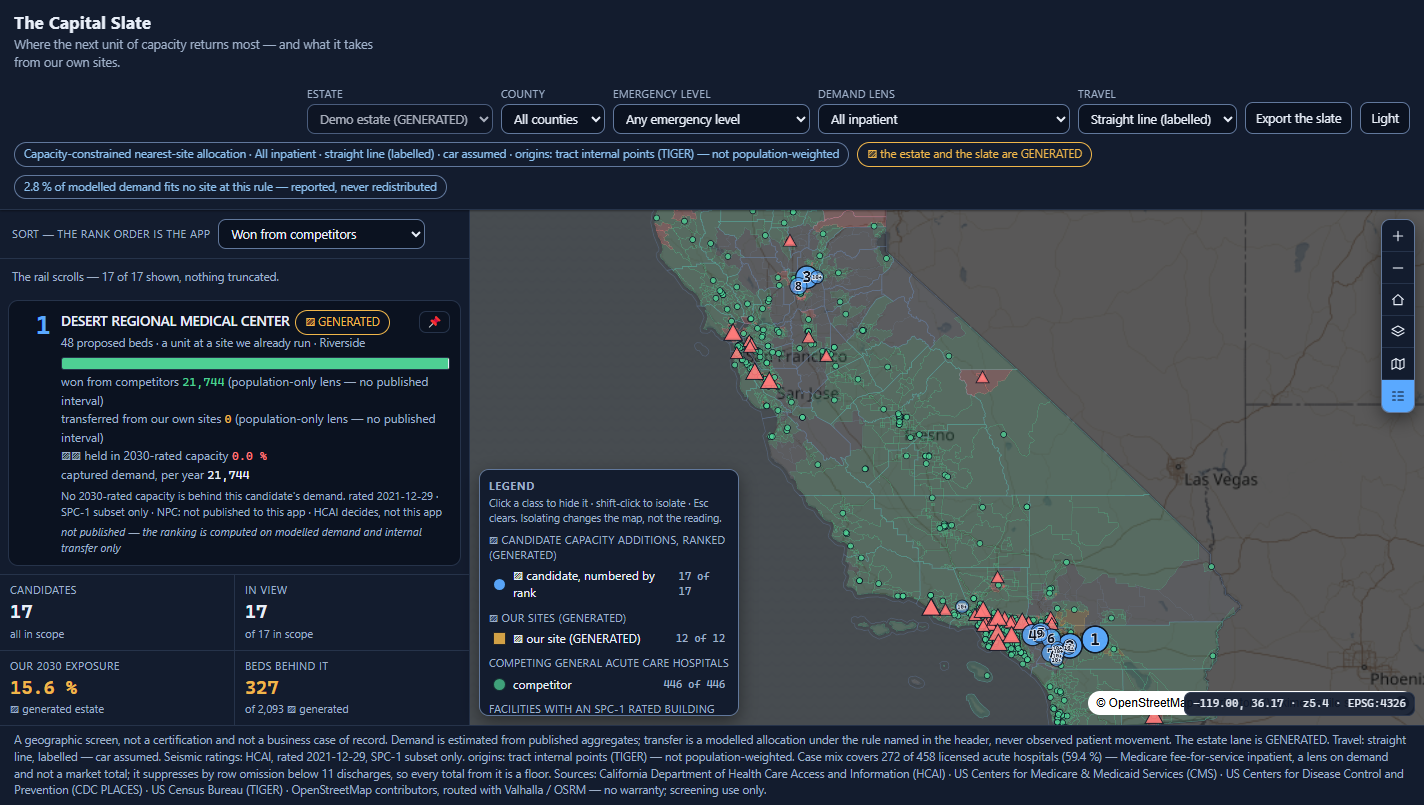Click the map coordinates readout EPSG:4326

coord(1299,703)
